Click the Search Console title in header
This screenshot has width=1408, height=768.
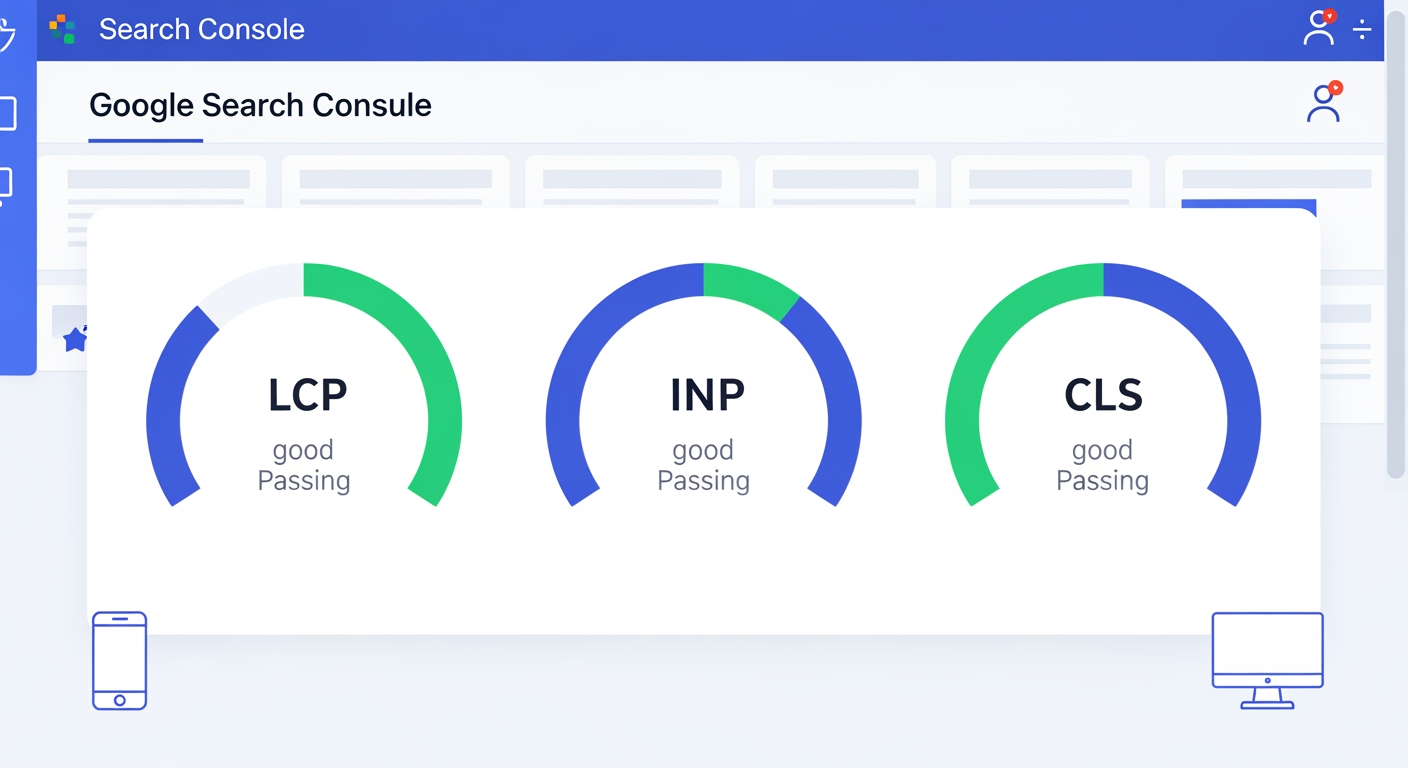click(x=201, y=29)
